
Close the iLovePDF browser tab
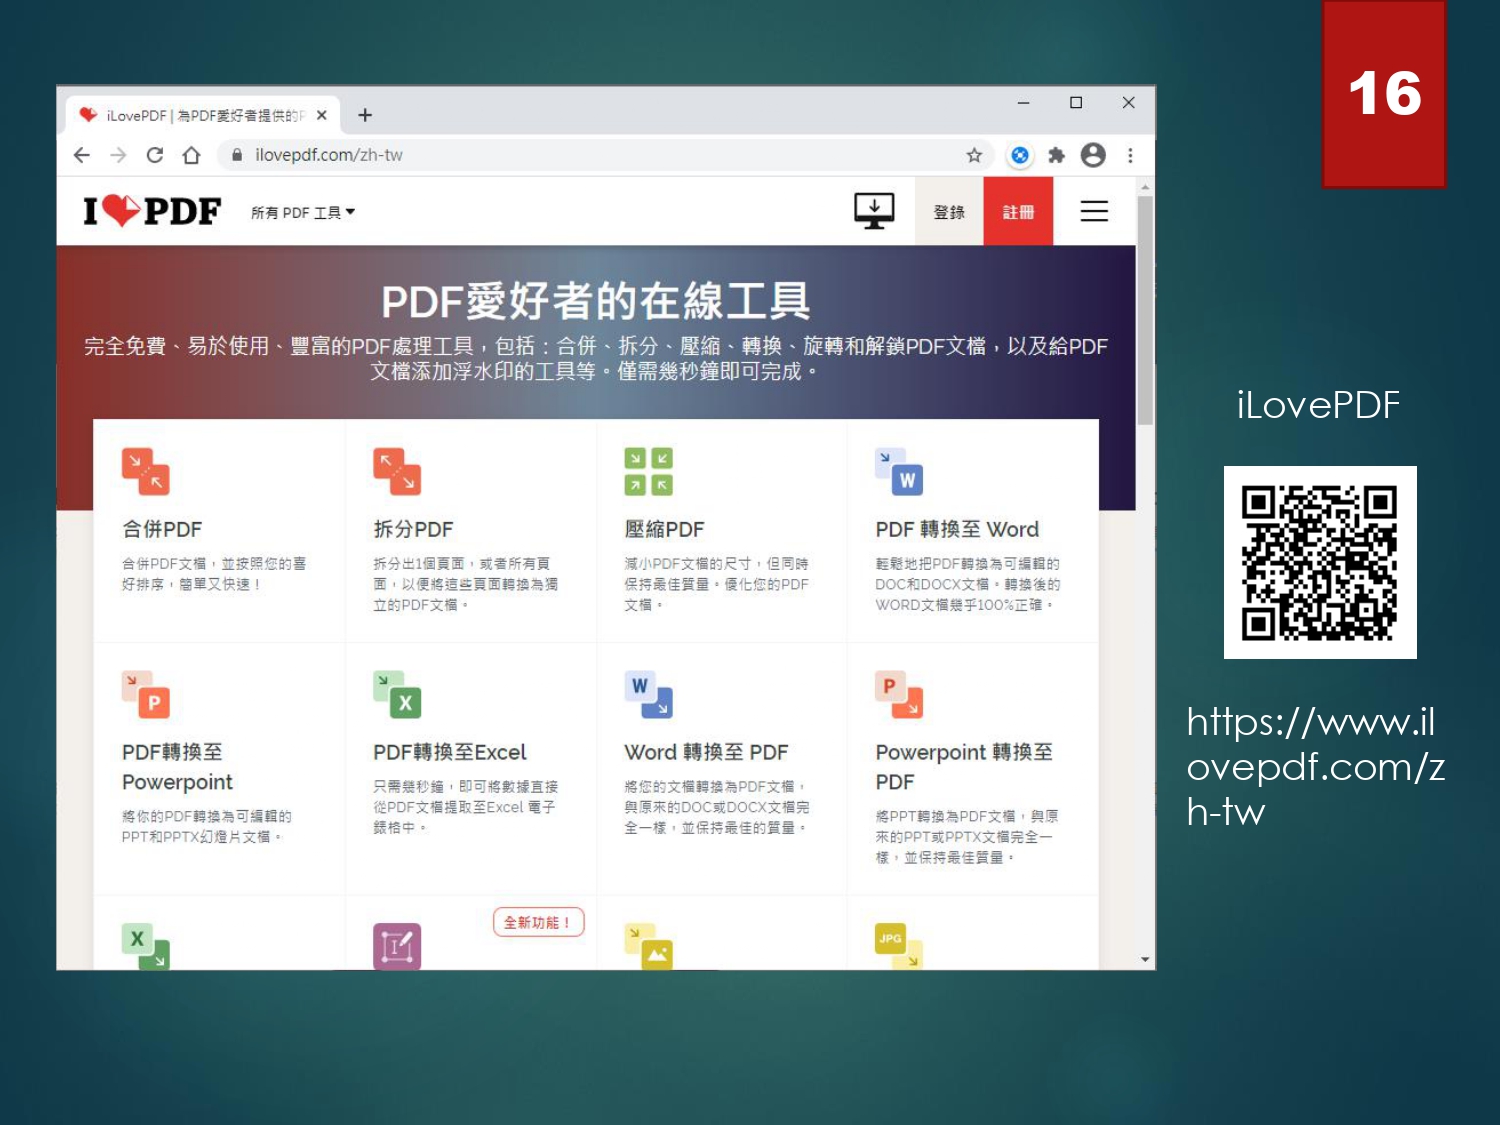tap(322, 115)
